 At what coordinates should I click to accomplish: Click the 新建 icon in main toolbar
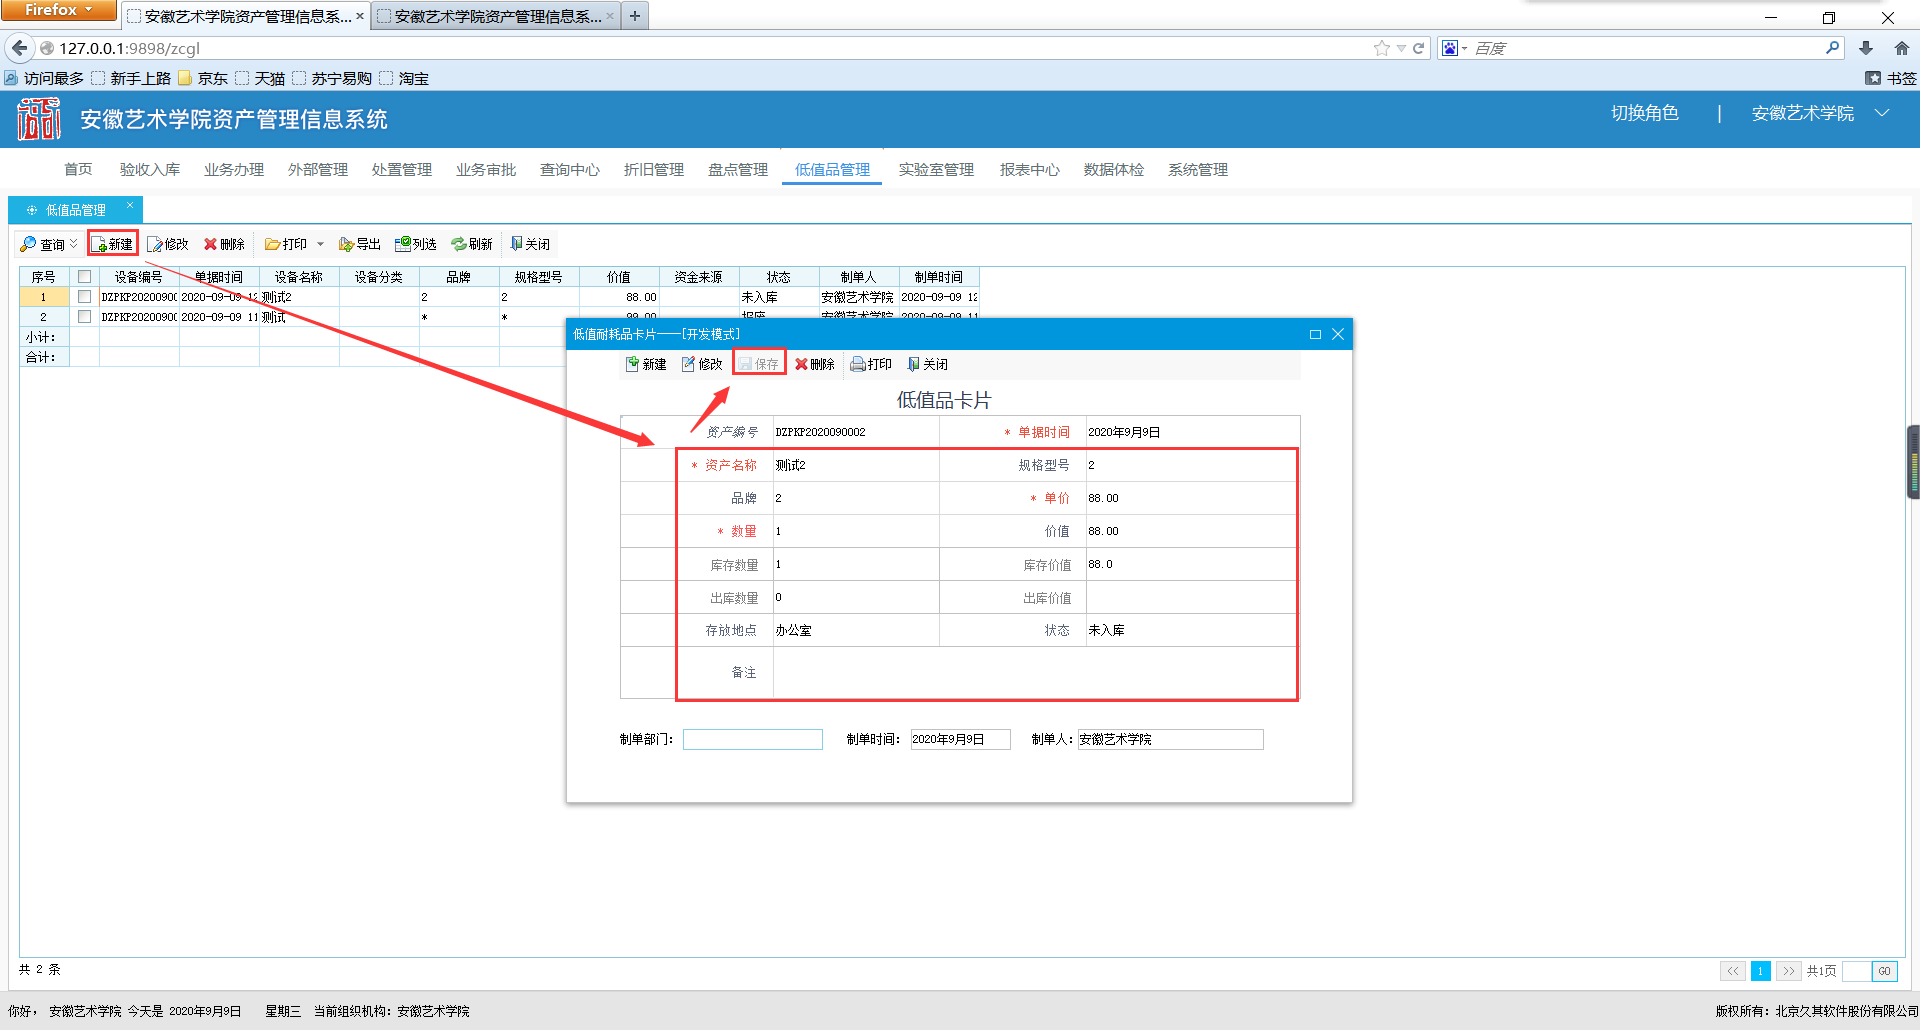tap(100, 244)
